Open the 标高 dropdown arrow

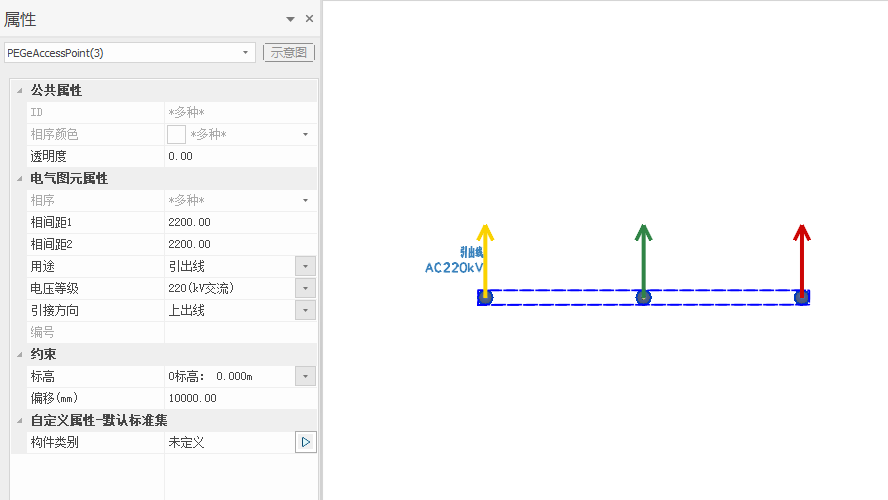pos(305,376)
